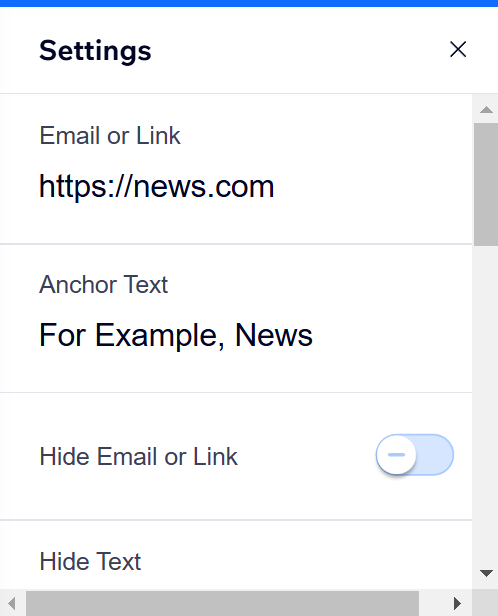The height and width of the screenshot is (616, 498).
Task: Click the 'Hide Text' label
Action: (x=90, y=561)
